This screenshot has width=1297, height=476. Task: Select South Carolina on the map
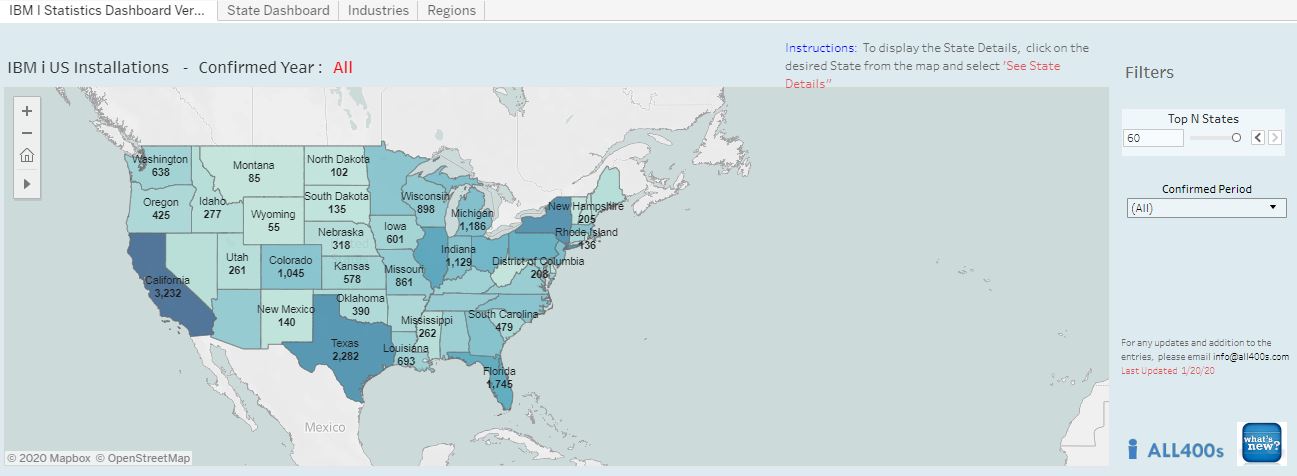pos(504,320)
